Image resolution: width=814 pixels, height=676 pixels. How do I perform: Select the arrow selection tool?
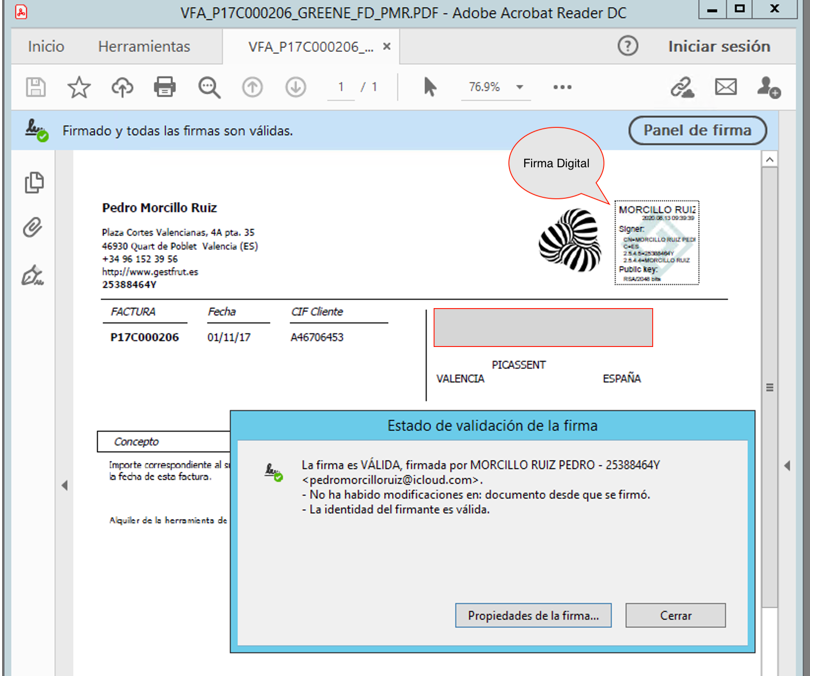click(x=430, y=87)
